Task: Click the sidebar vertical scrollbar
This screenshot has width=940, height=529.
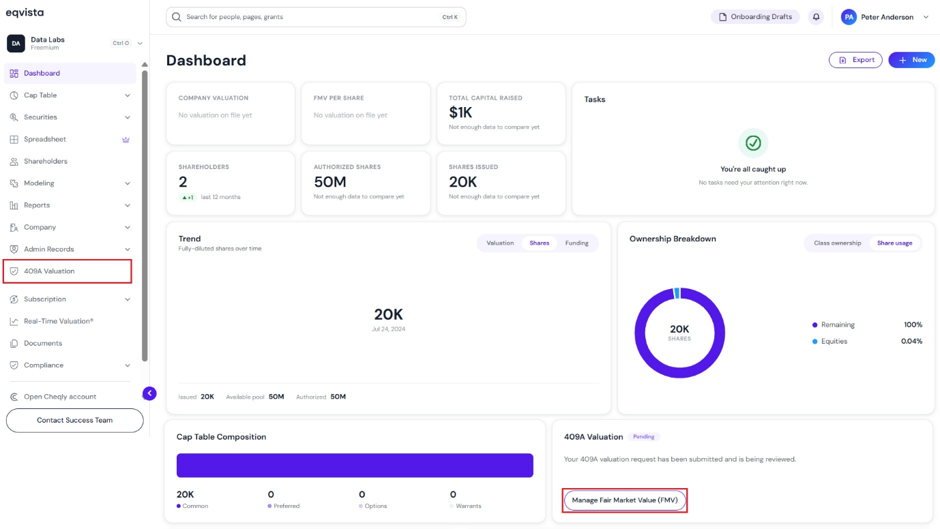Action: (x=144, y=216)
